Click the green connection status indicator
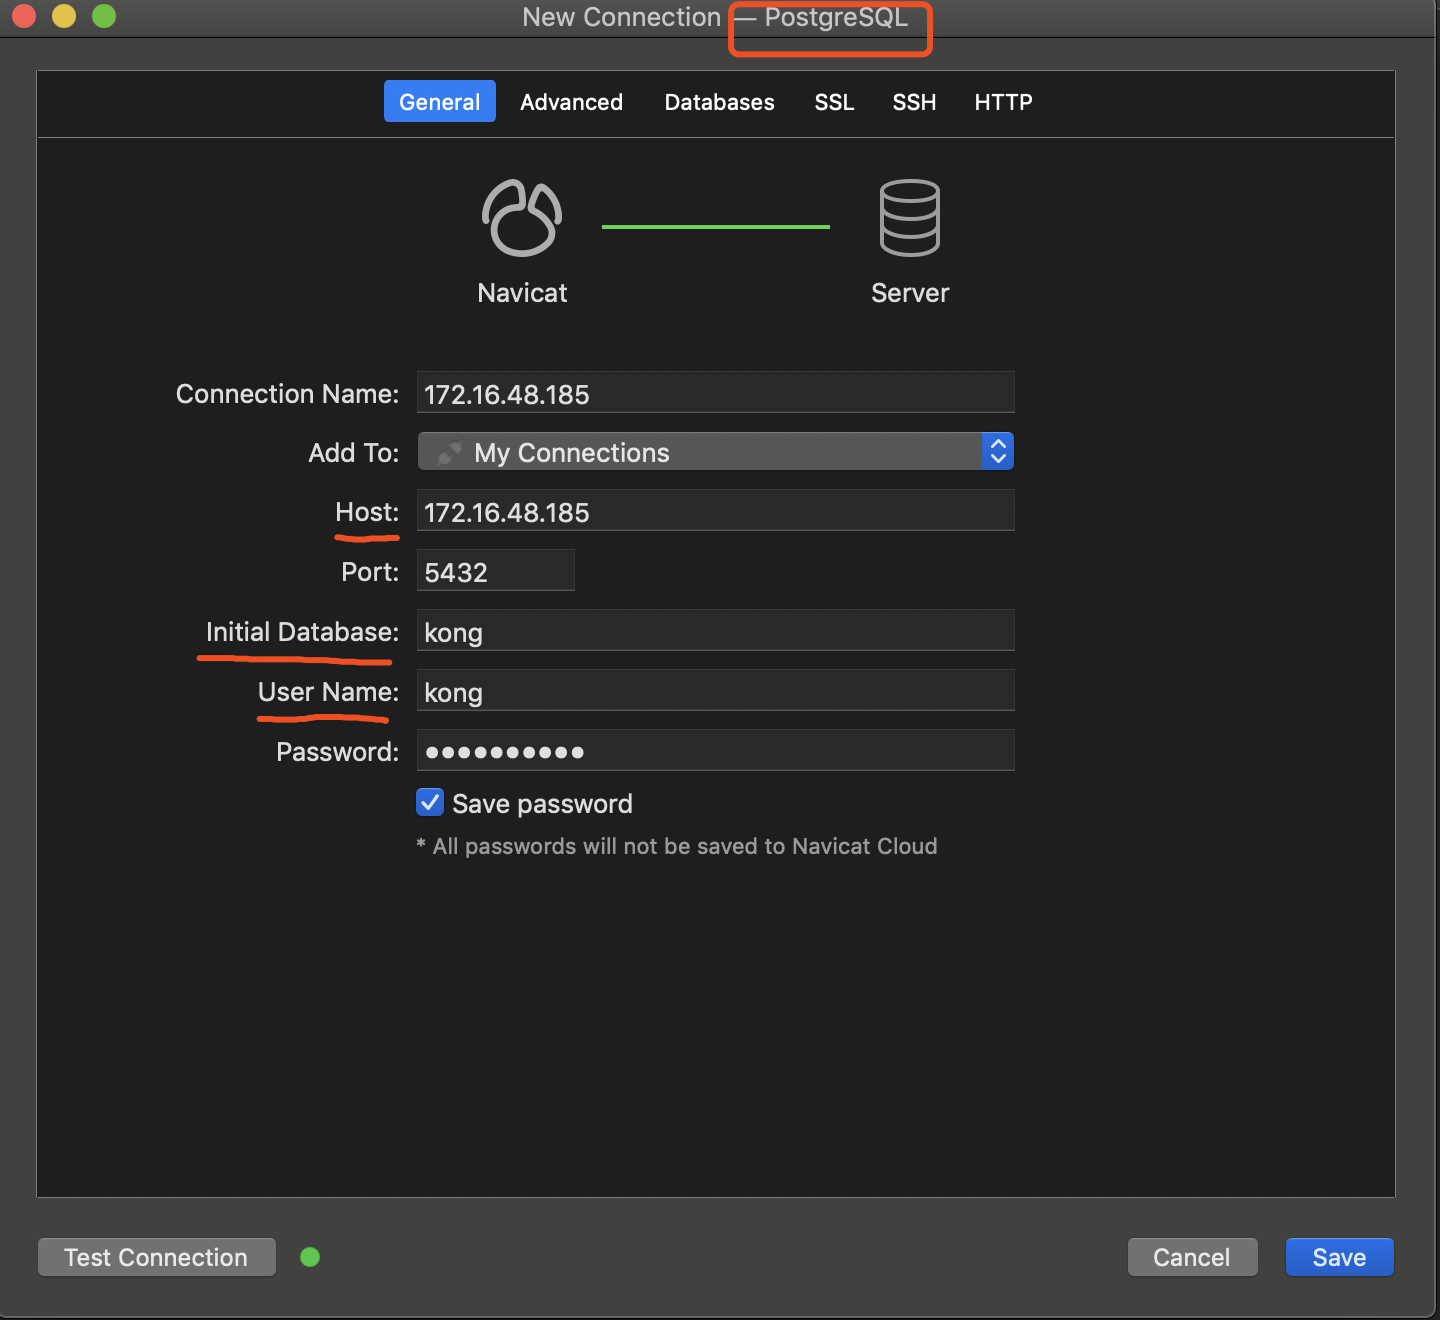The image size is (1440, 1320). coord(310,1257)
